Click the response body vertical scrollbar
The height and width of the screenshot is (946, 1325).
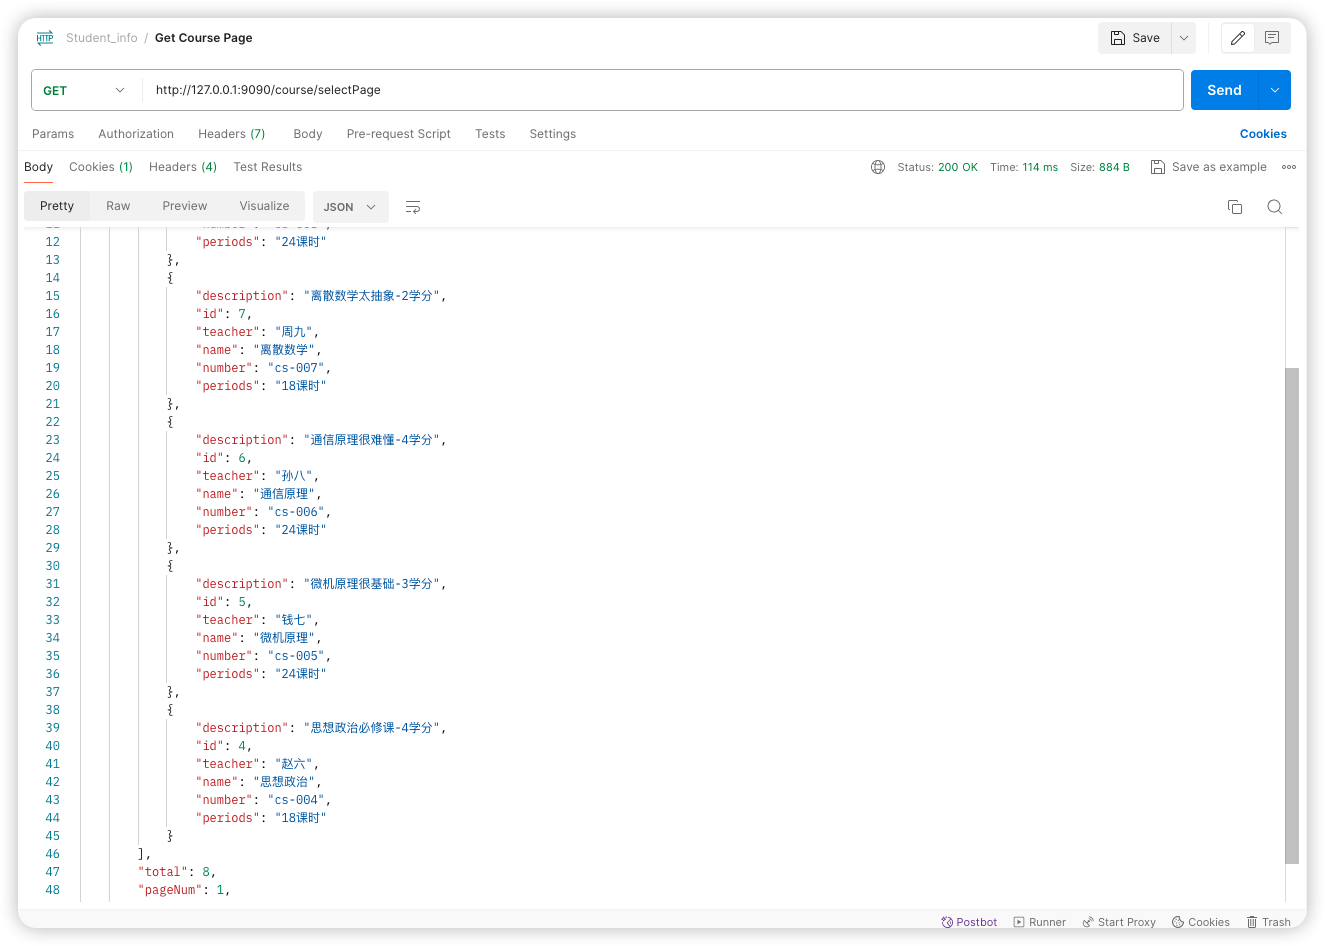(x=1292, y=614)
